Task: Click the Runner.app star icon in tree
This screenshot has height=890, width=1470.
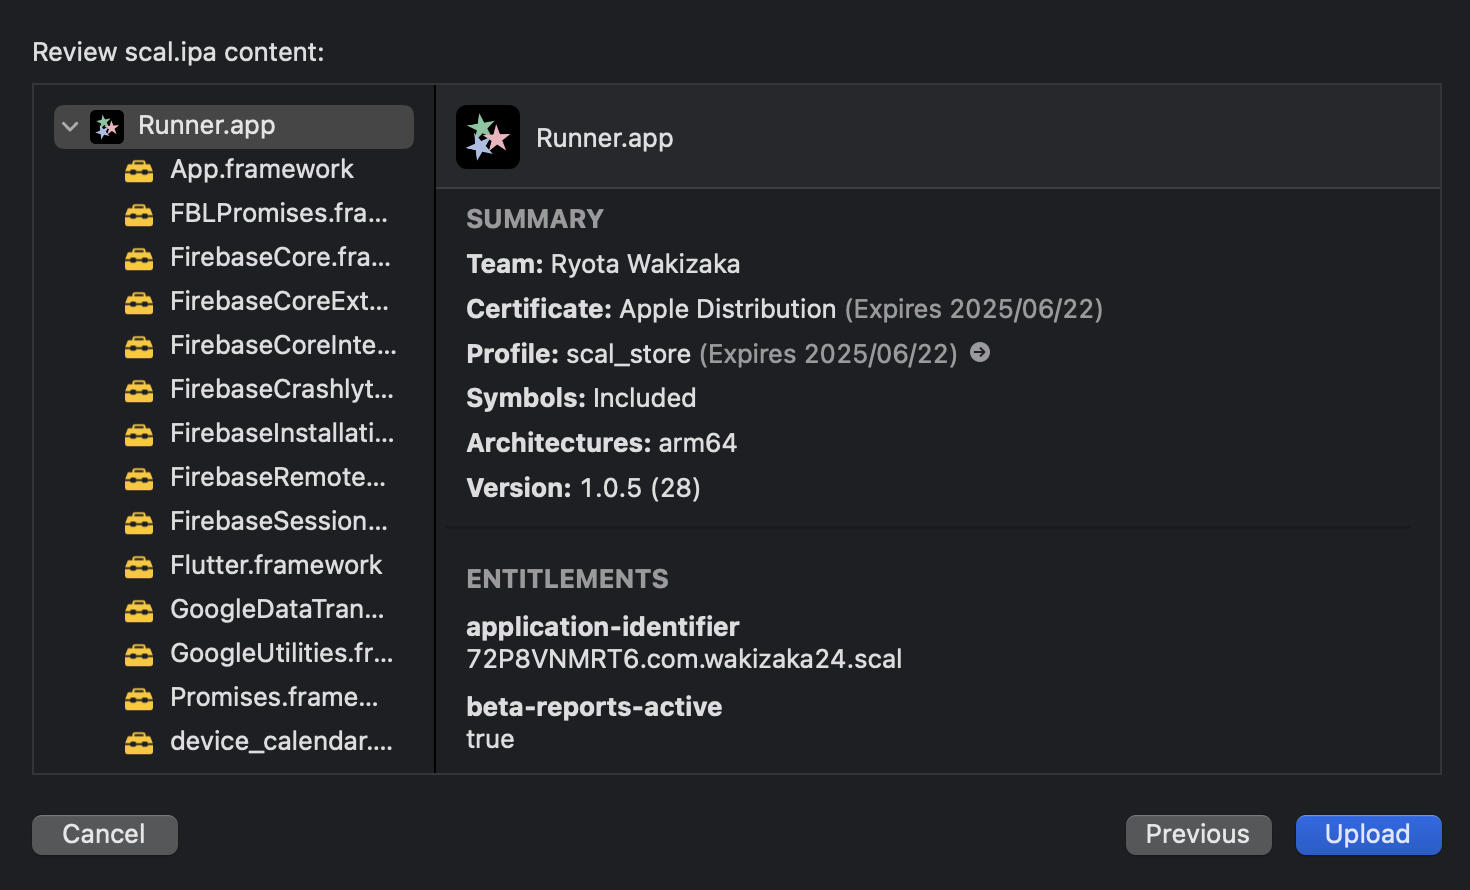Action: (x=107, y=127)
